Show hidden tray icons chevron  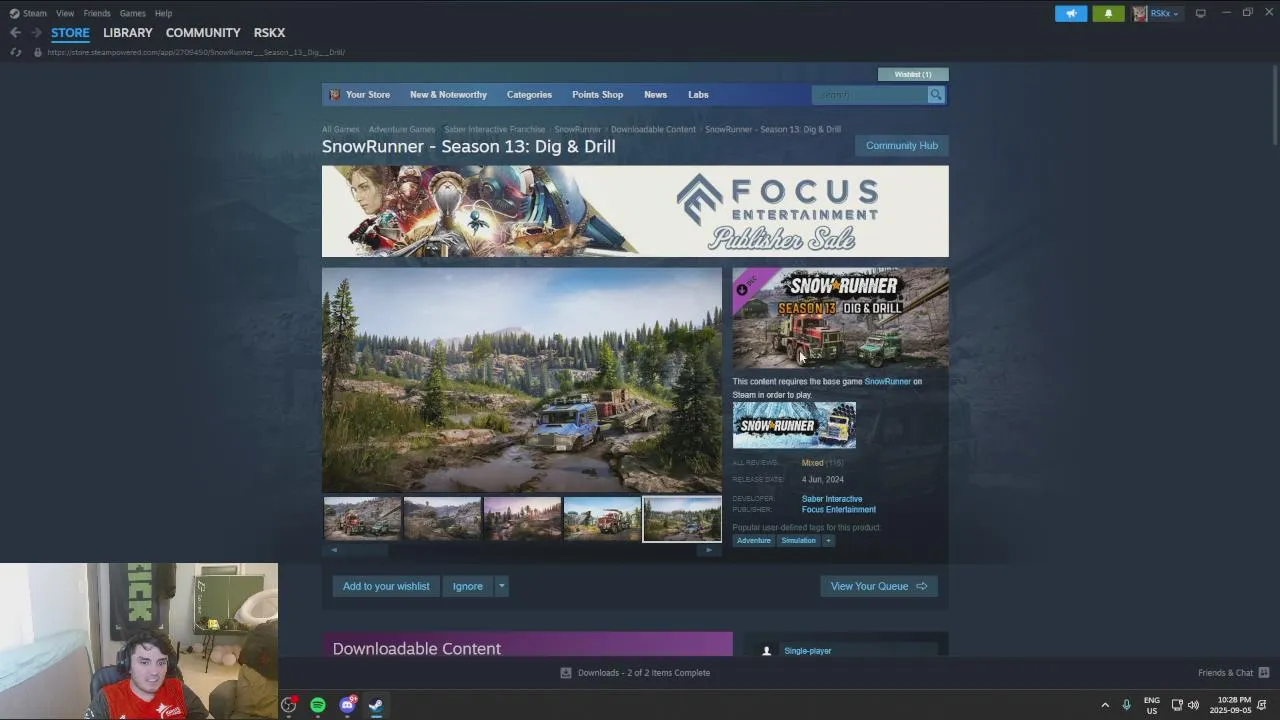pyautogui.click(x=1105, y=705)
